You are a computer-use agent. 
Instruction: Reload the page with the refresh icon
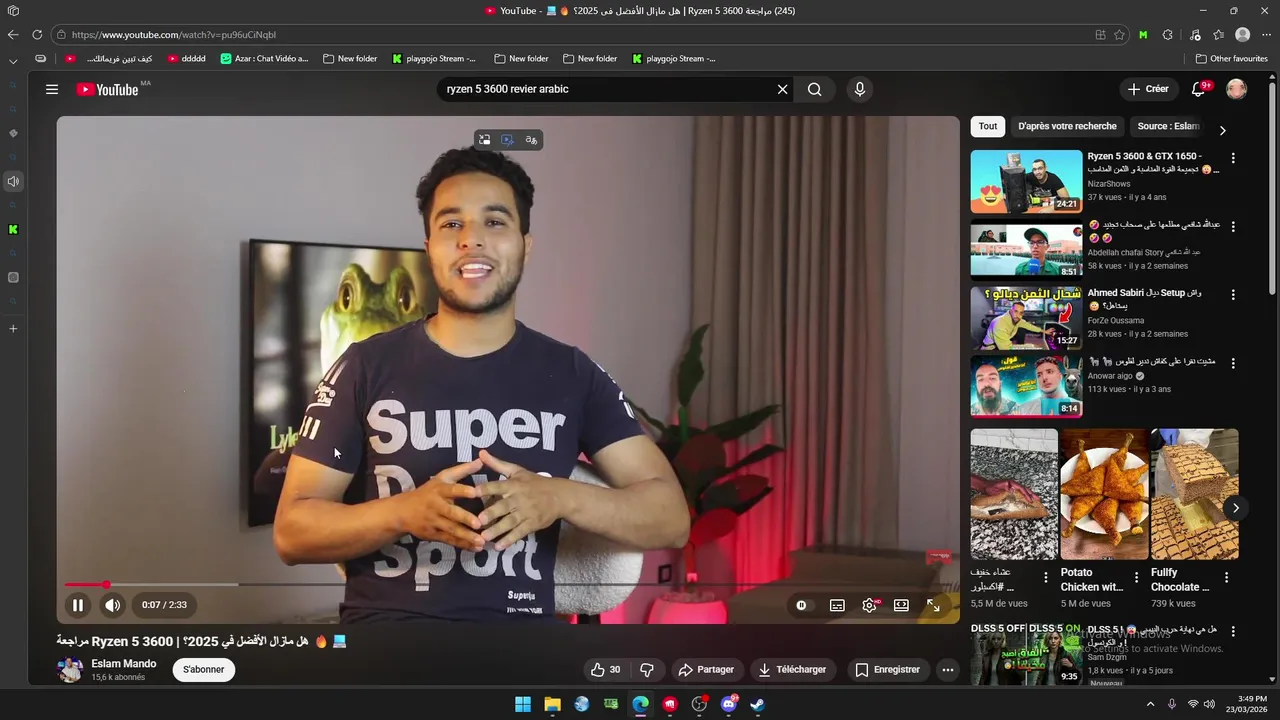pos(37,34)
